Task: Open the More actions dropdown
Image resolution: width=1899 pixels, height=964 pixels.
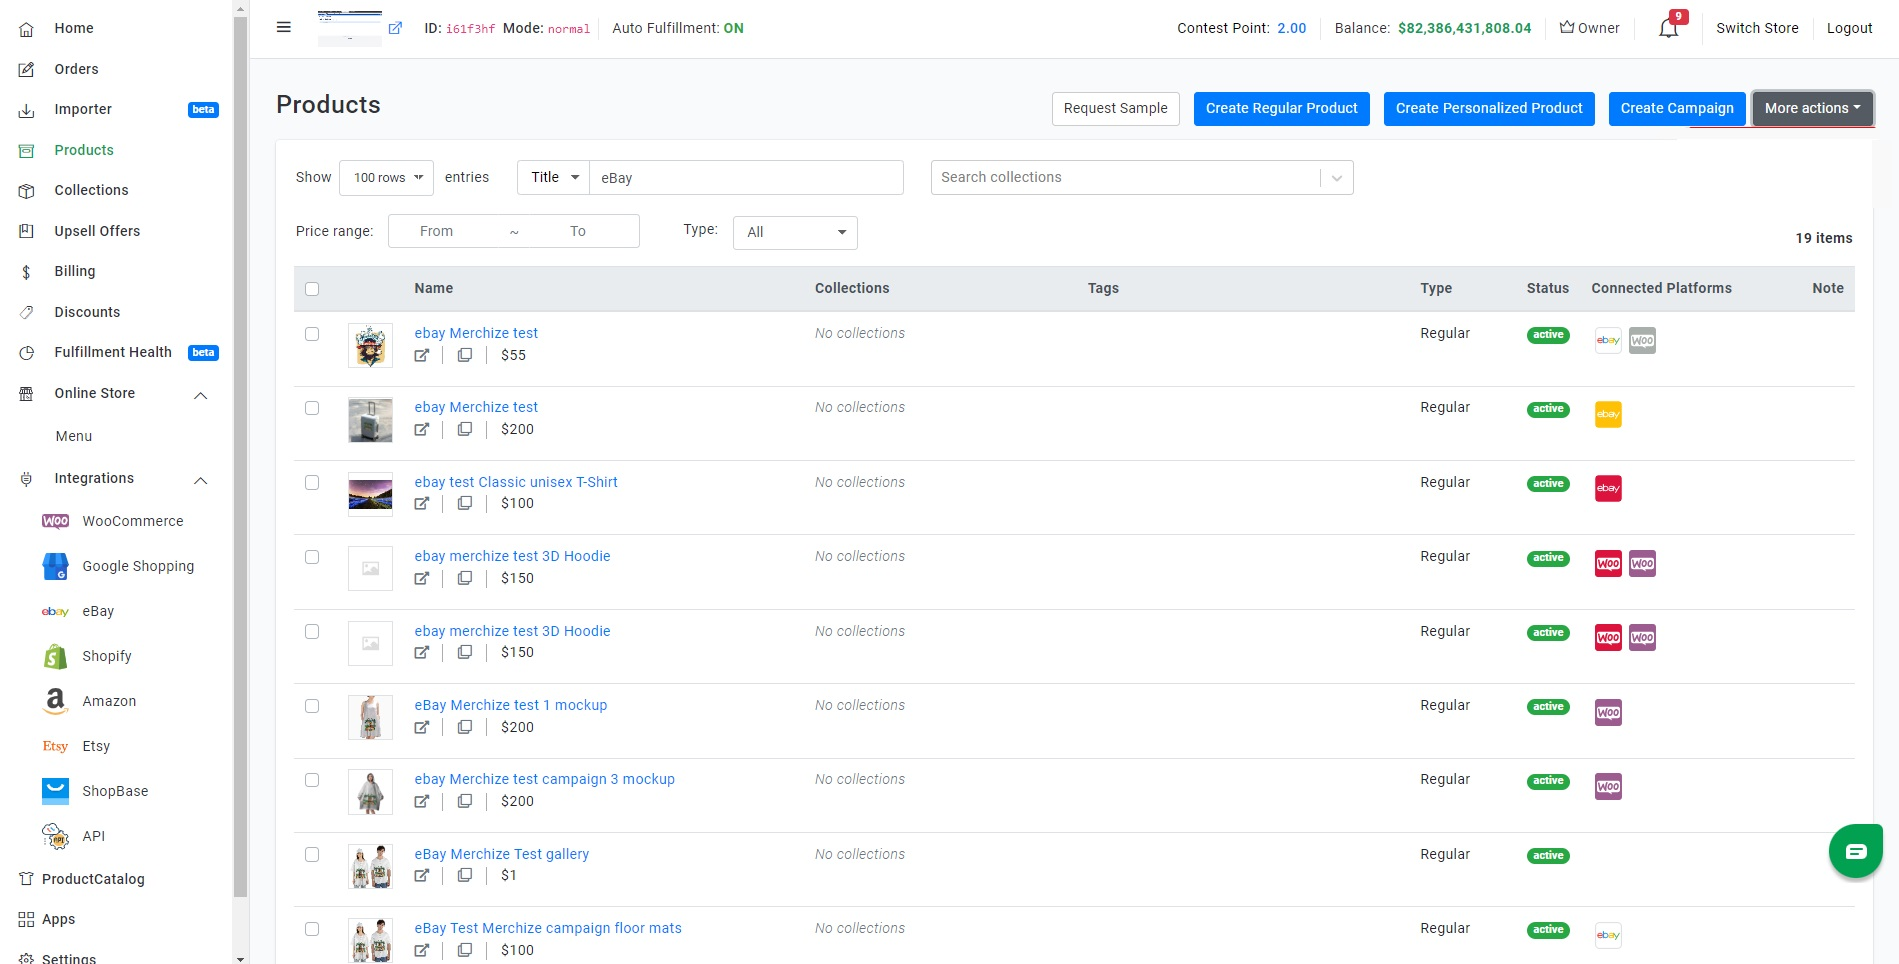Action: 1812,108
